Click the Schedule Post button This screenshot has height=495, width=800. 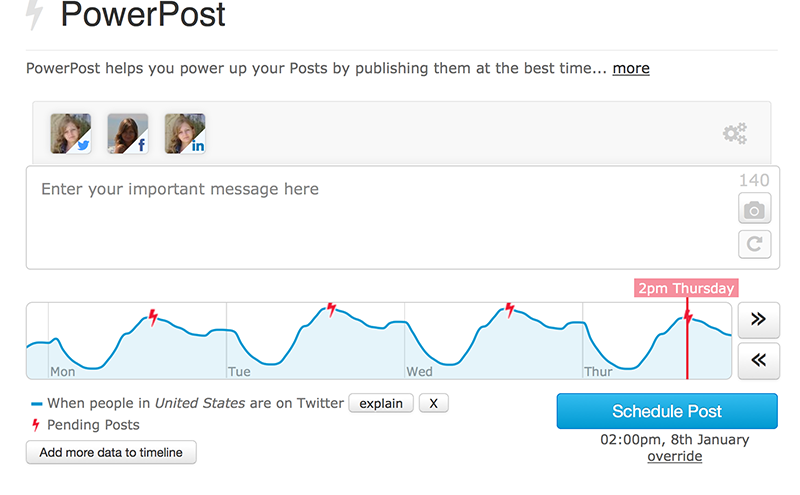[667, 411]
